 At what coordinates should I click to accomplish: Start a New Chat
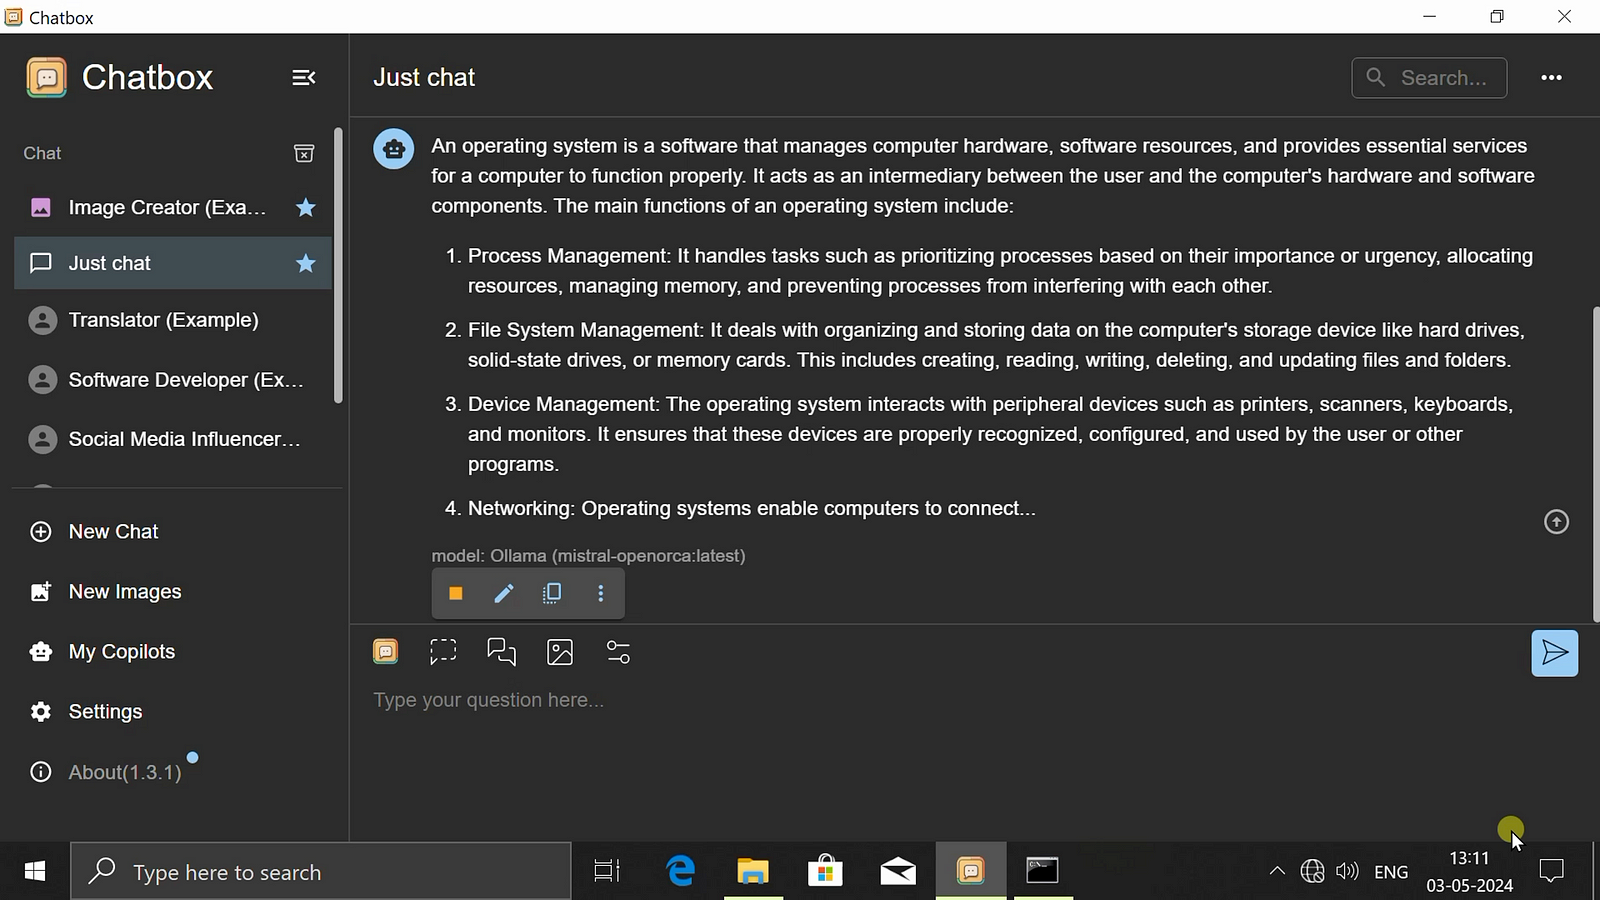[113, 532]
